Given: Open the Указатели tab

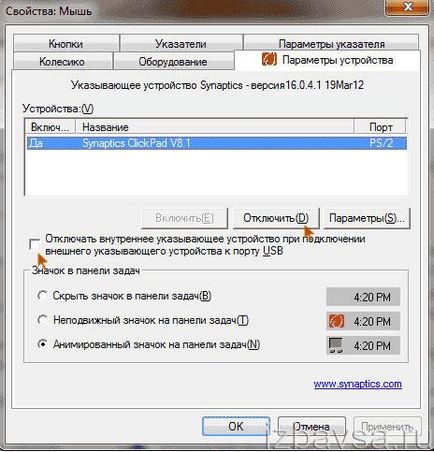Looking at the screenshot, I should 181,44.
